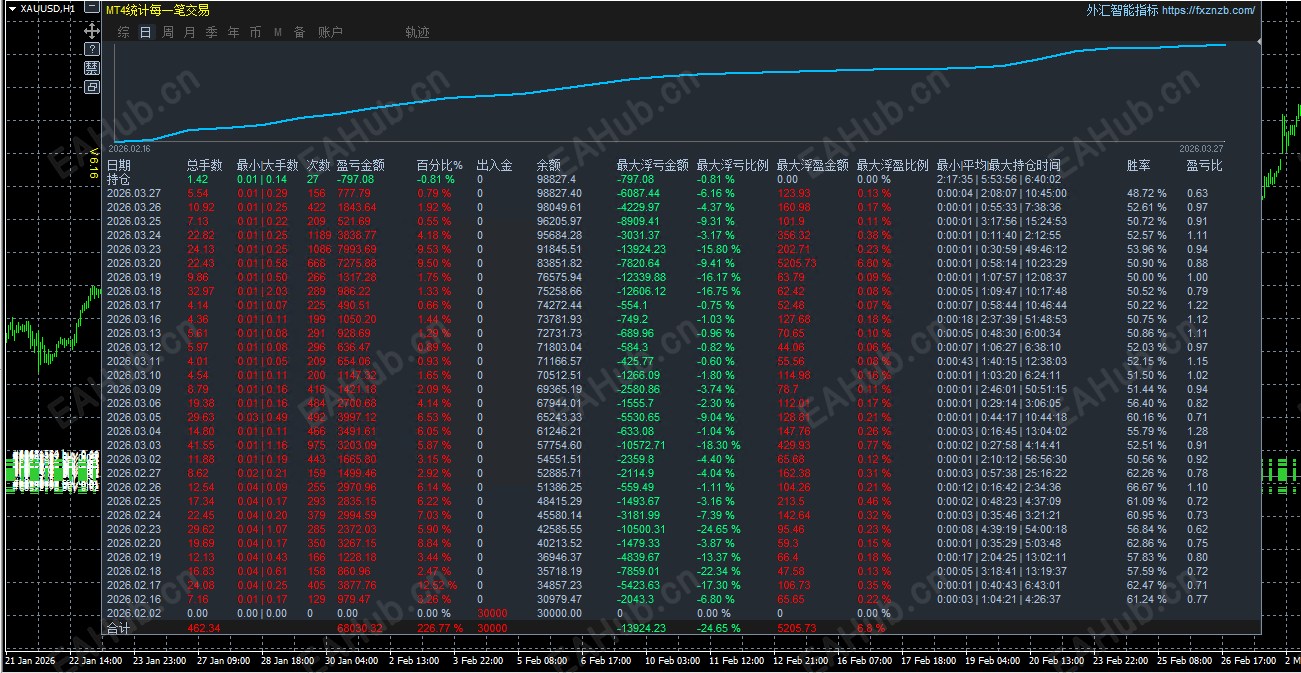Click the 最大浮亏比例 column header
Screen dimensions: 1301x673
[733, 165]
